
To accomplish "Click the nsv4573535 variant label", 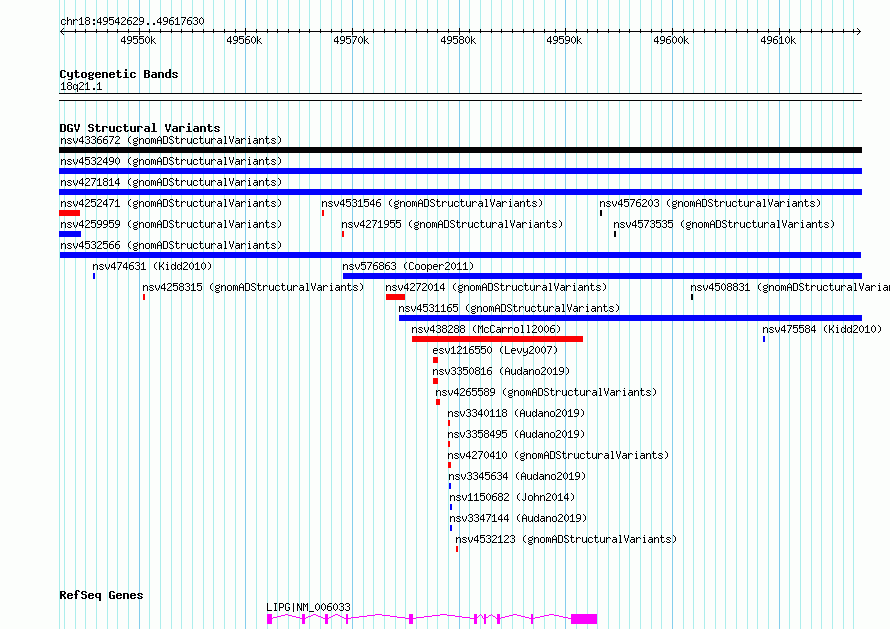I will pos(724,224).
